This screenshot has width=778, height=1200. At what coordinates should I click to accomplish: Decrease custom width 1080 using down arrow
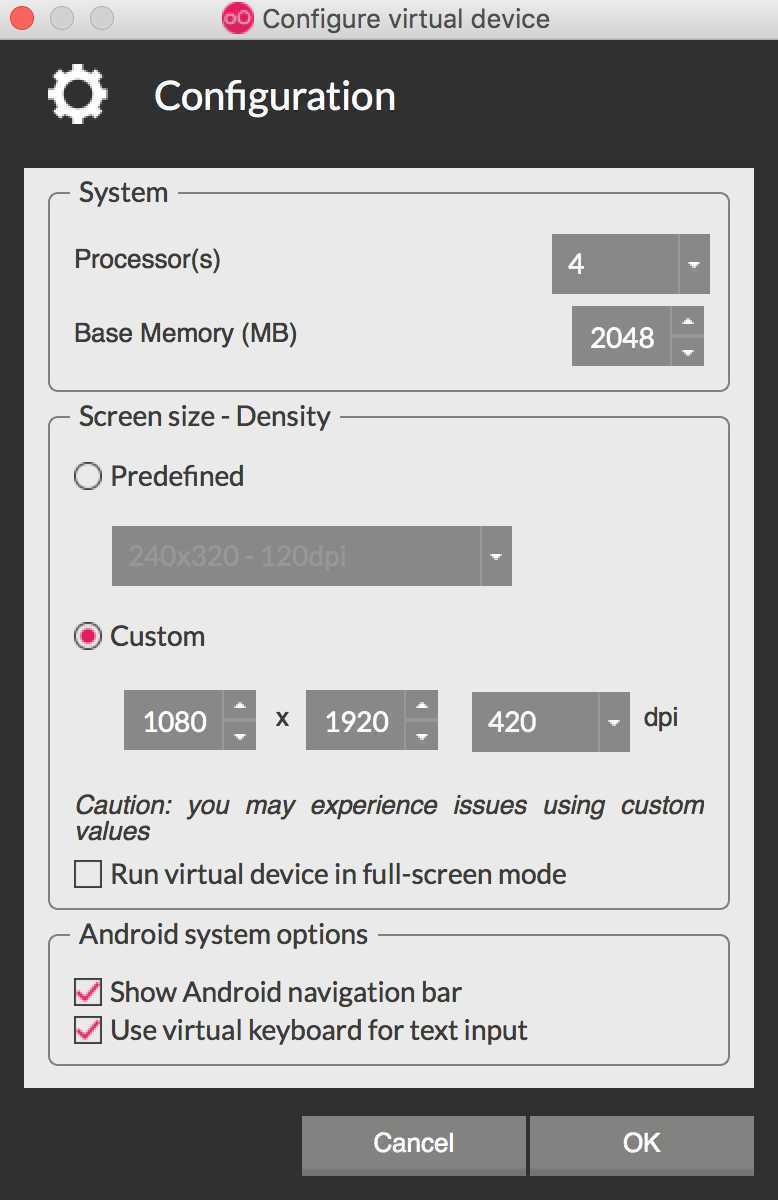[x=239, y=735]
